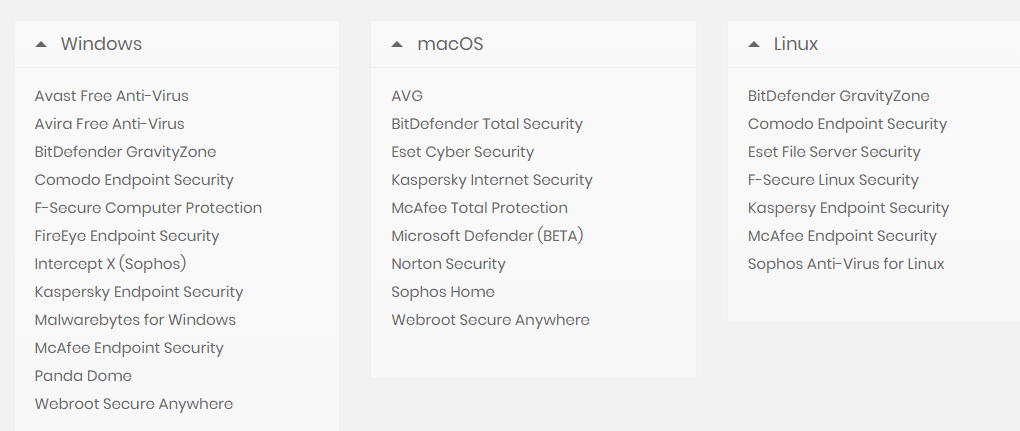
Task: Open Sophos Anti-Virus for Linux
Action: (846, 264)
